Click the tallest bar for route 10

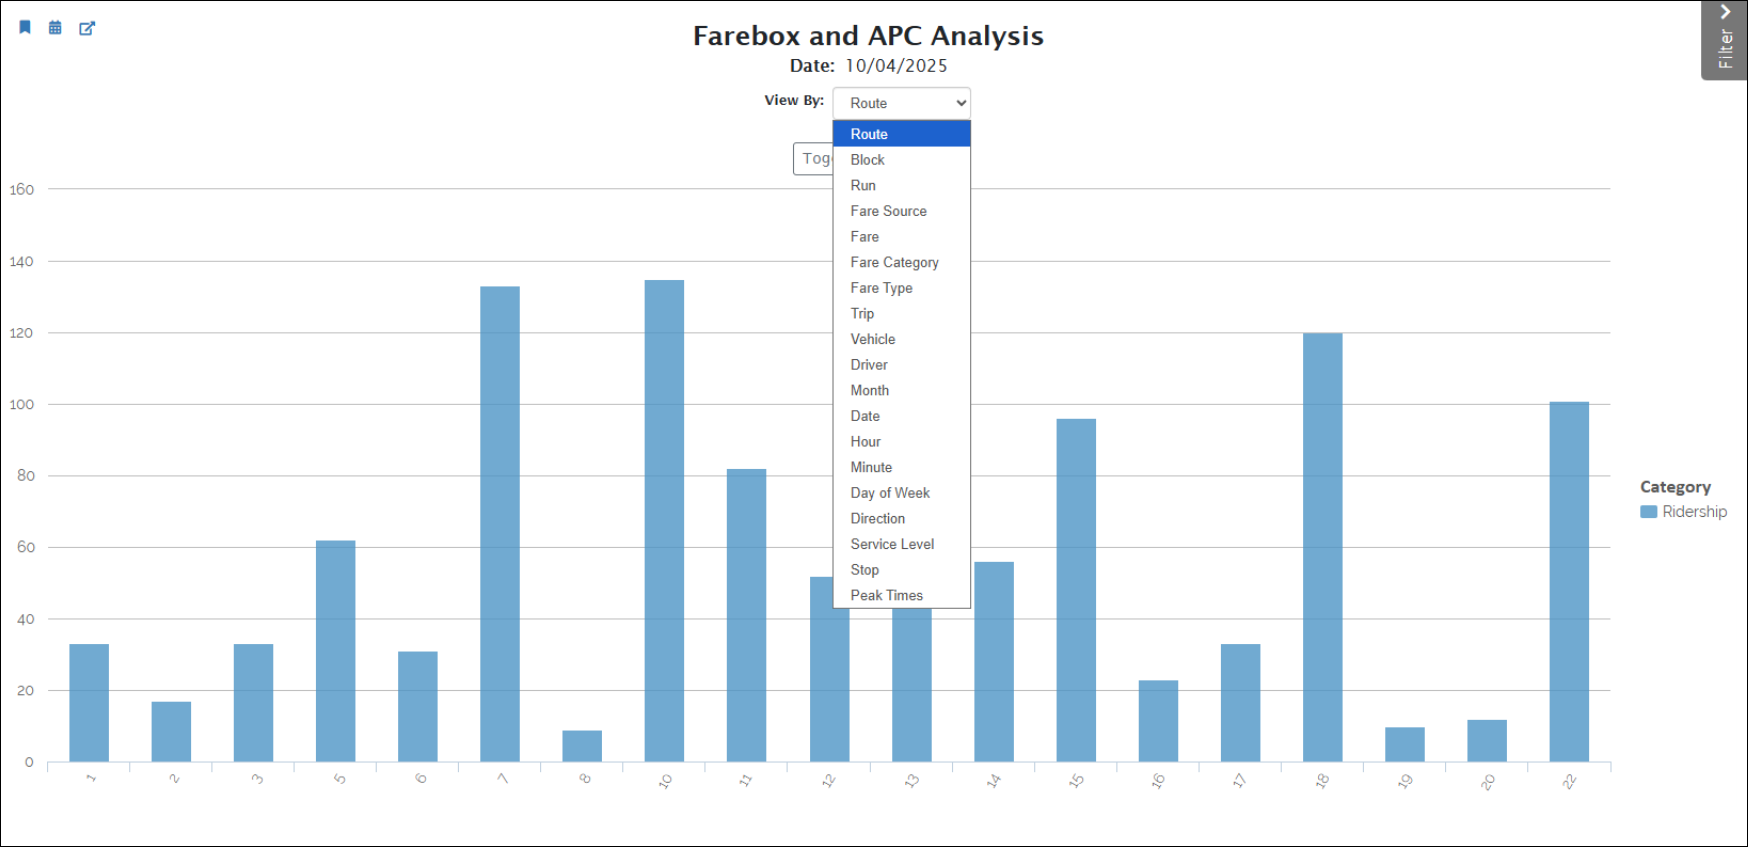coord(664,520)
